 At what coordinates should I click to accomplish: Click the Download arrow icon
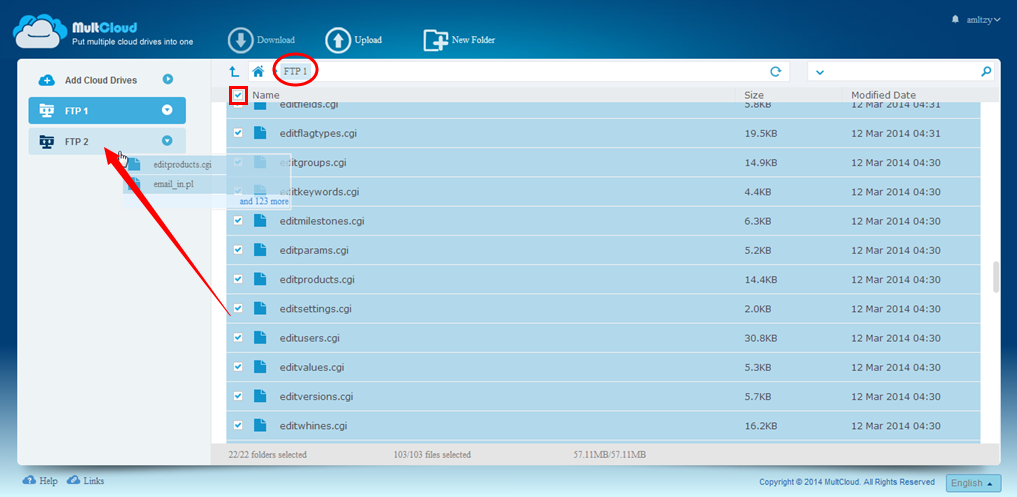(241, 40)
